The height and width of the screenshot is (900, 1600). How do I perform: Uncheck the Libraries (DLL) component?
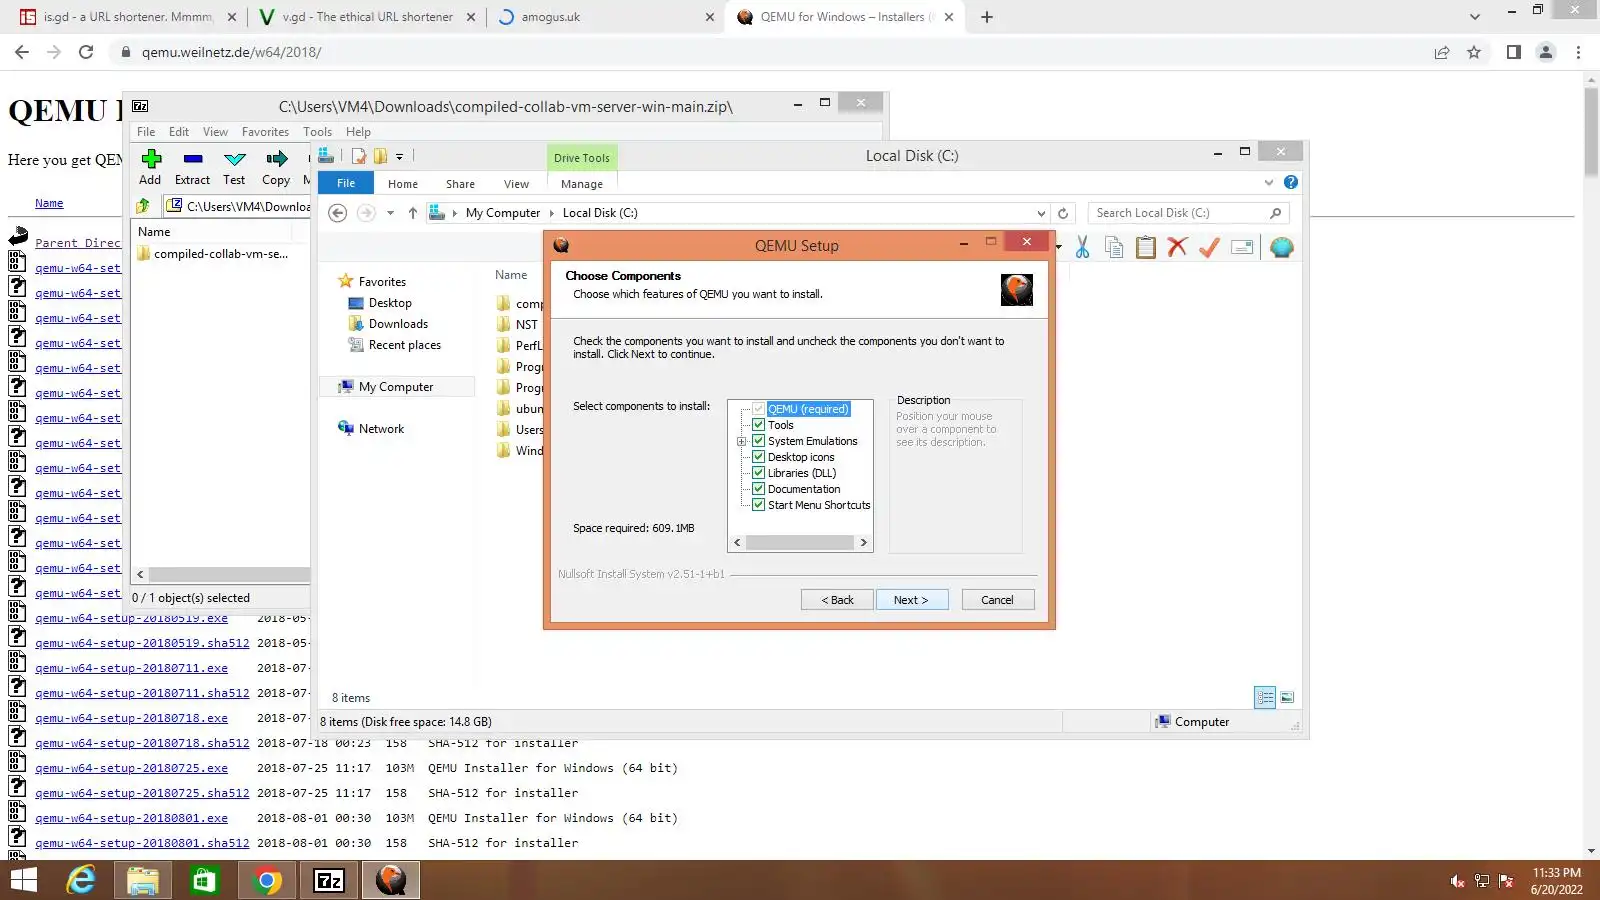(759, 473)
